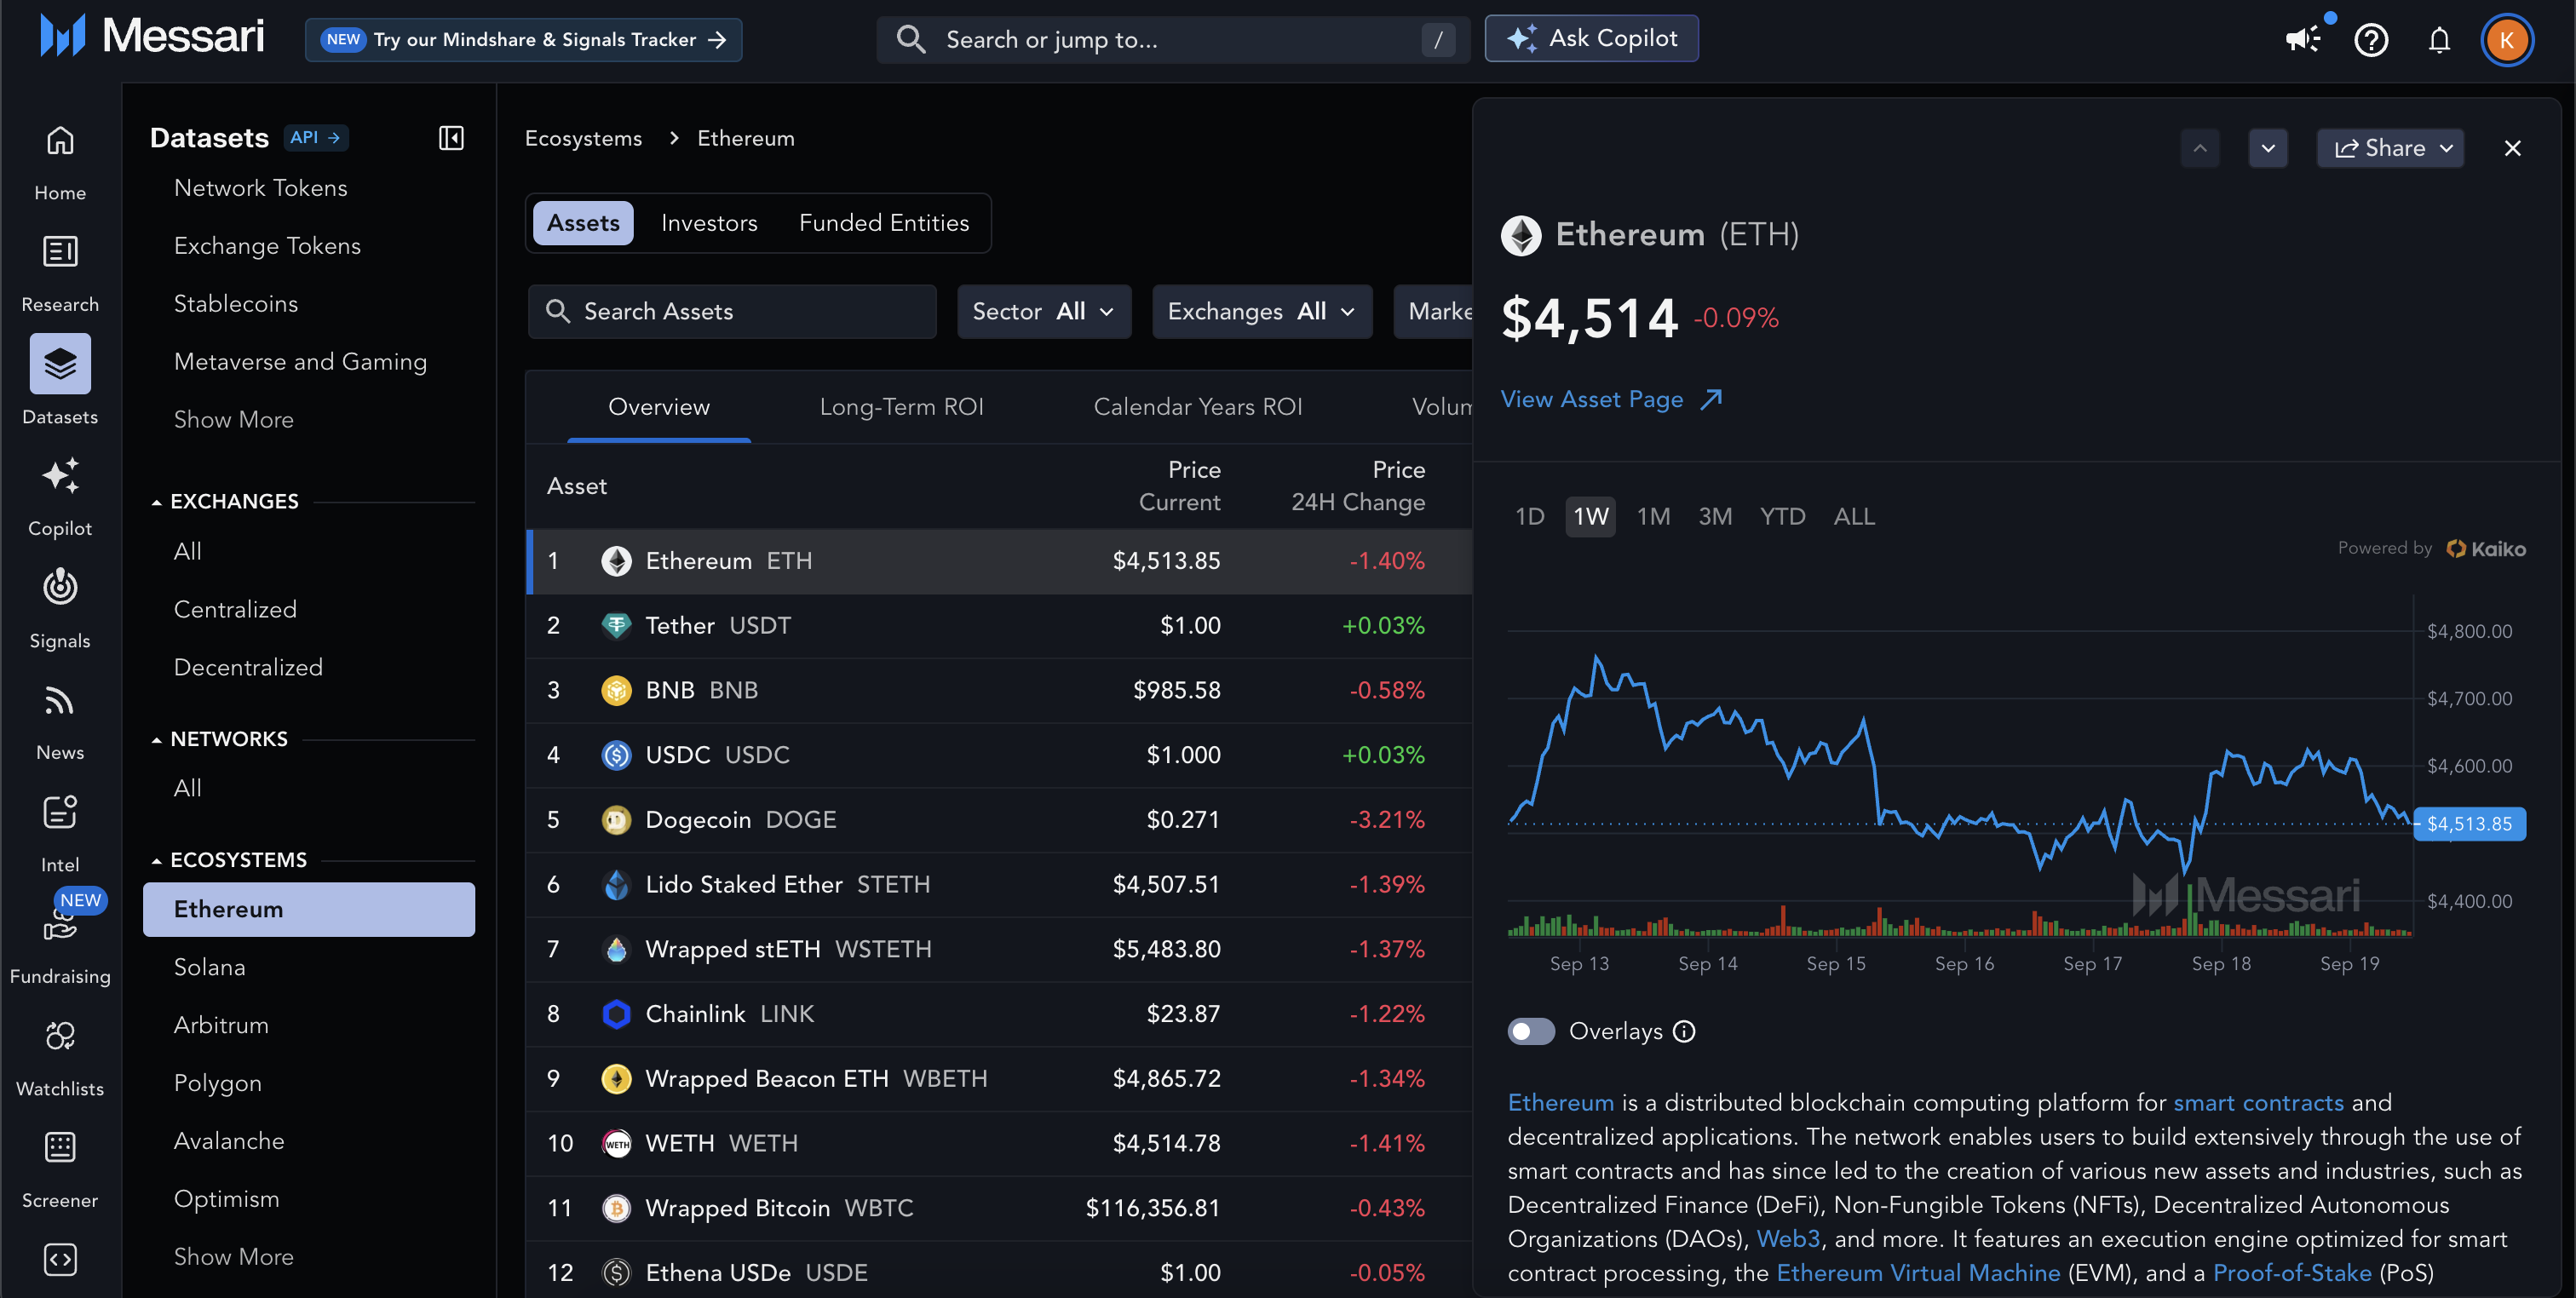Viewport: 2576px width, 1298px height.
Task: Click the Search Assets field
Action: pyautogui.click(x=732, y=311)
